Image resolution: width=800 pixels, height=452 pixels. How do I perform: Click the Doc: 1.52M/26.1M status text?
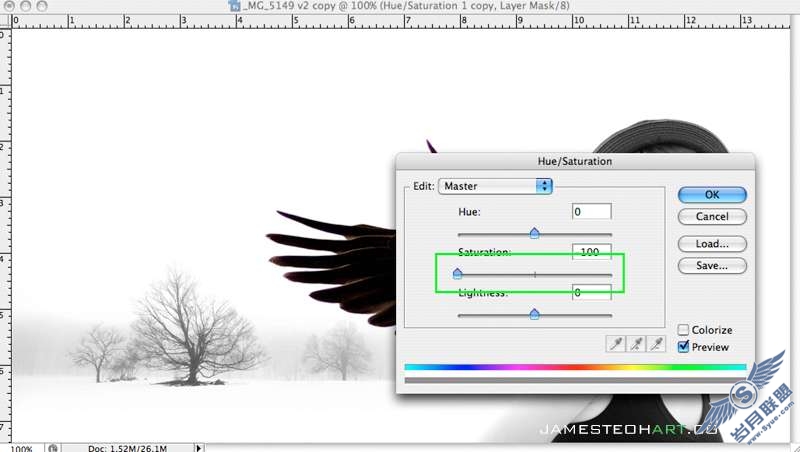[127, 448]
